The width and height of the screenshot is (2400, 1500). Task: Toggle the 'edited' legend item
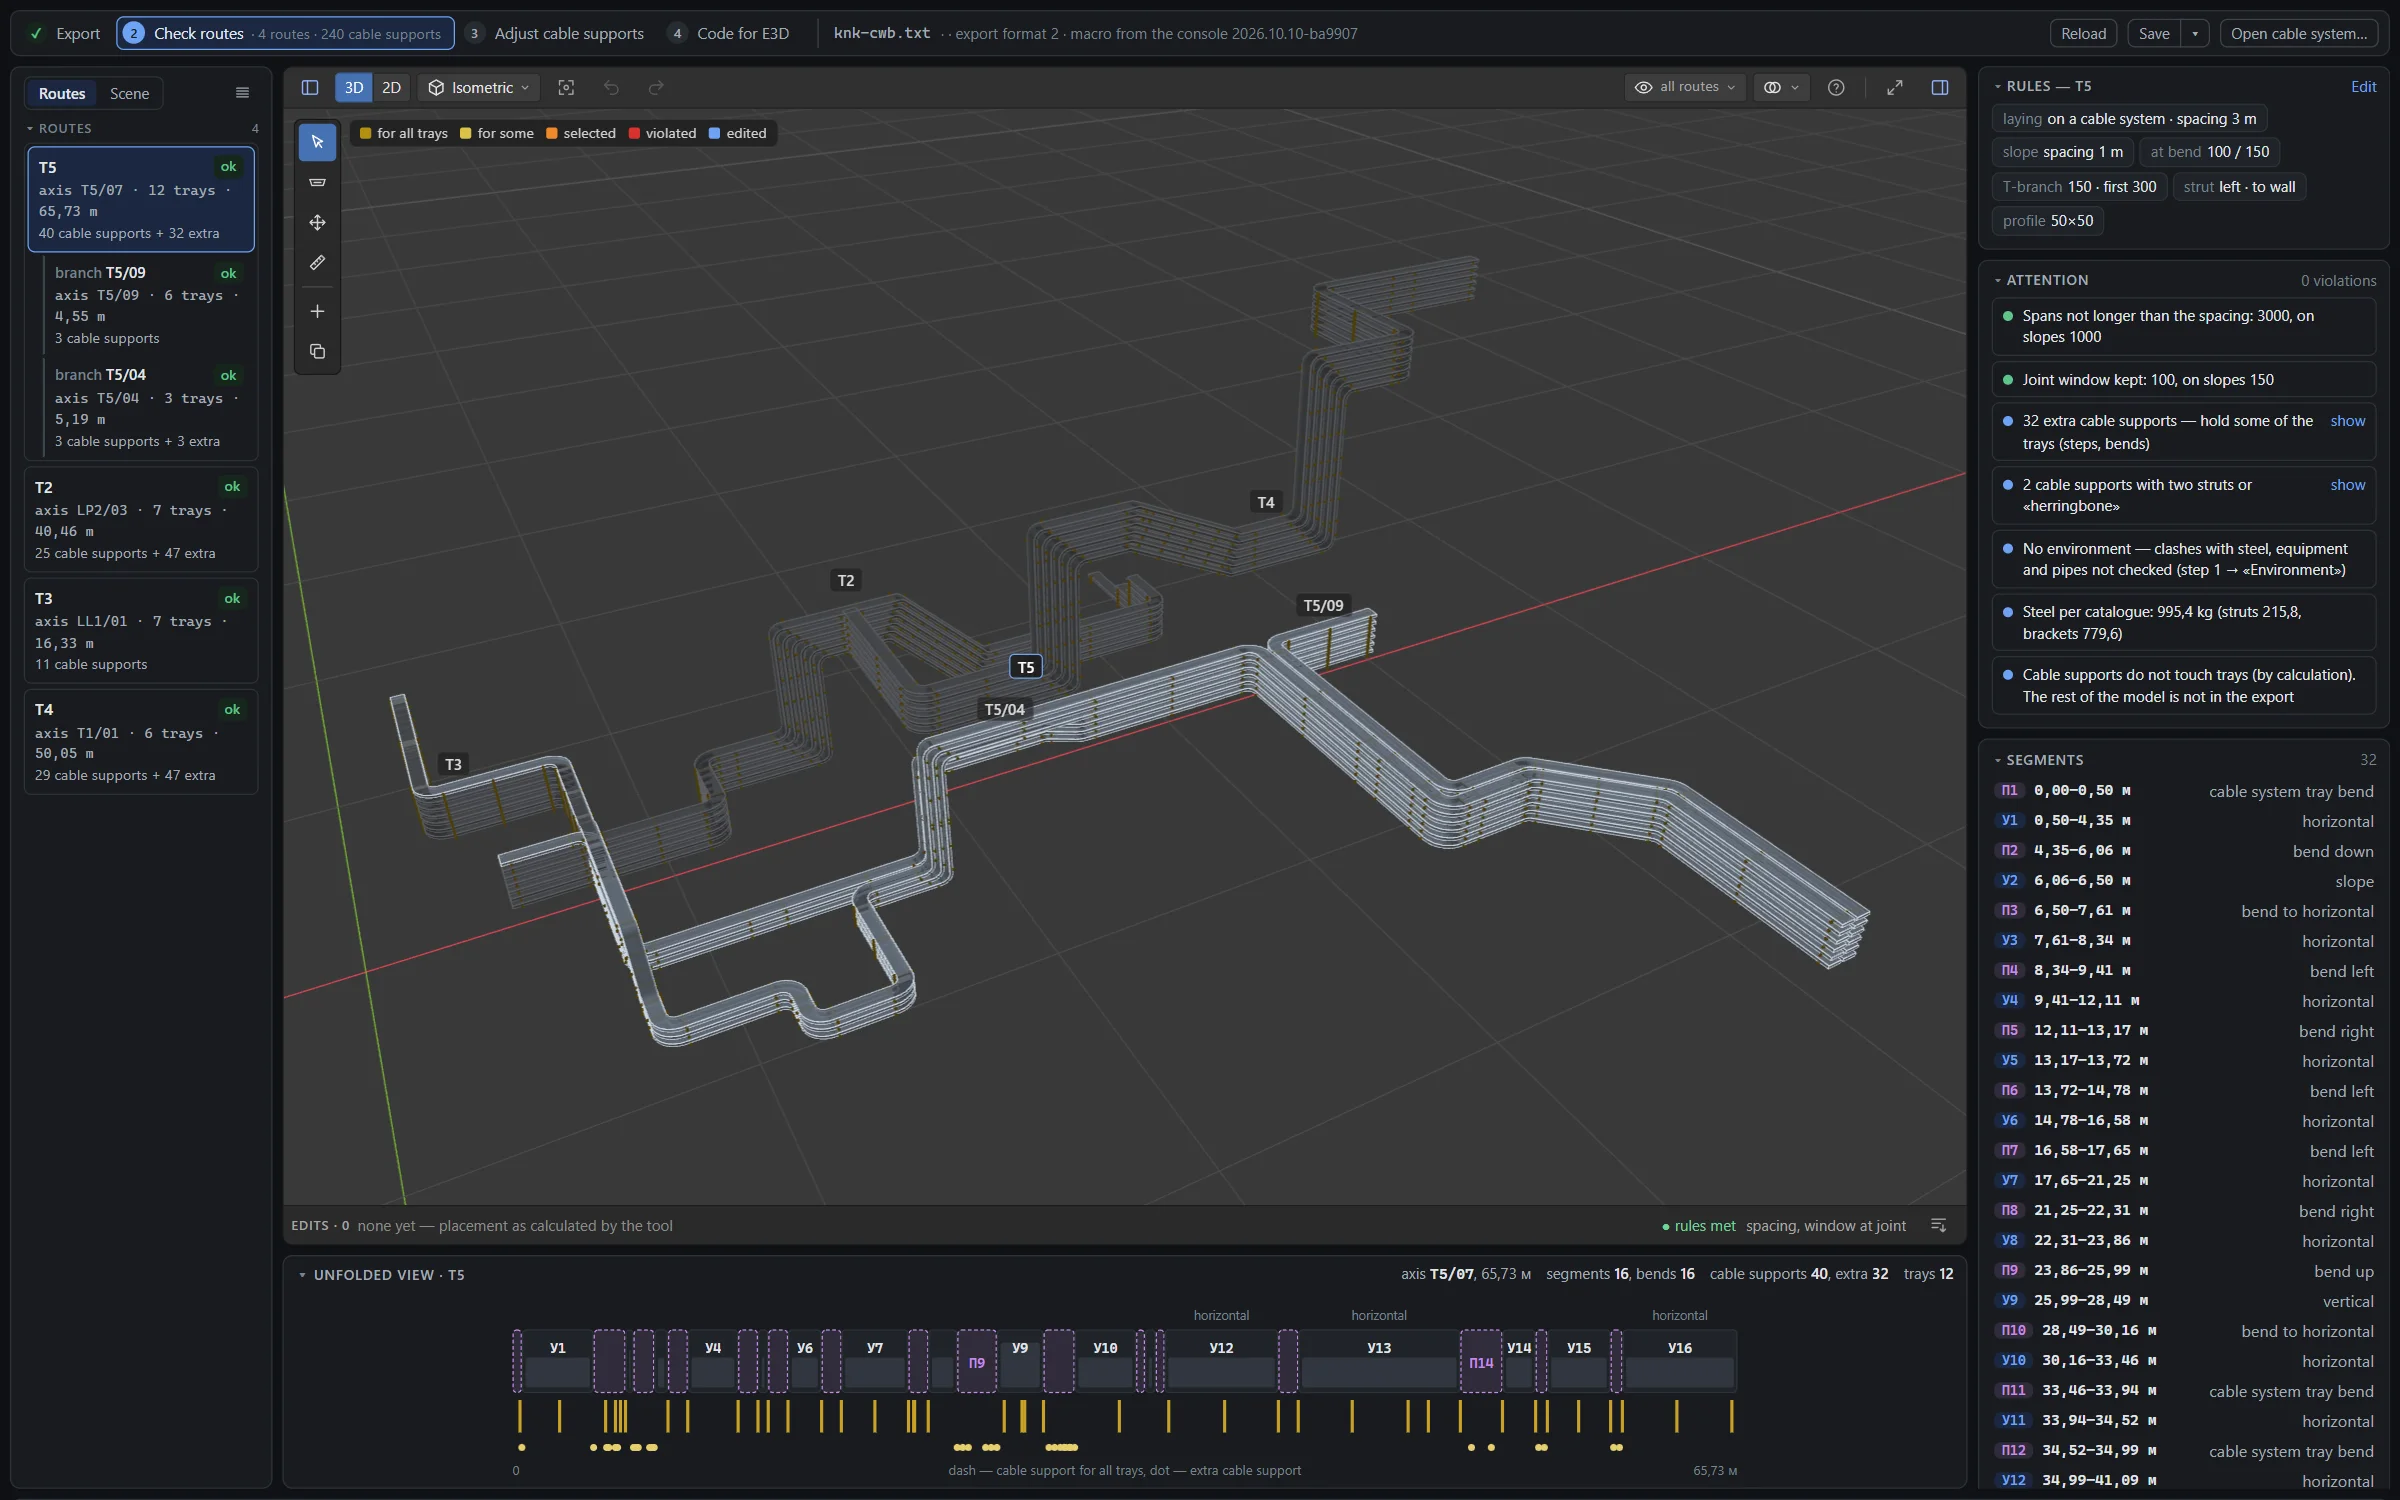click(x=737, y=133)
